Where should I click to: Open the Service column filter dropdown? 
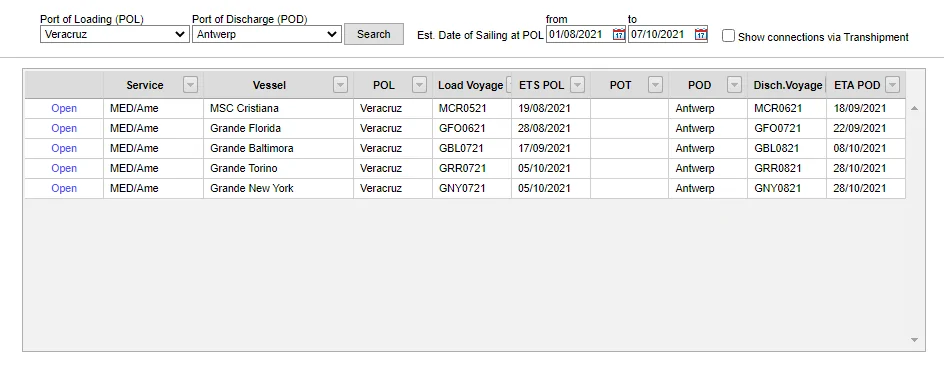(x=190, y=85)
